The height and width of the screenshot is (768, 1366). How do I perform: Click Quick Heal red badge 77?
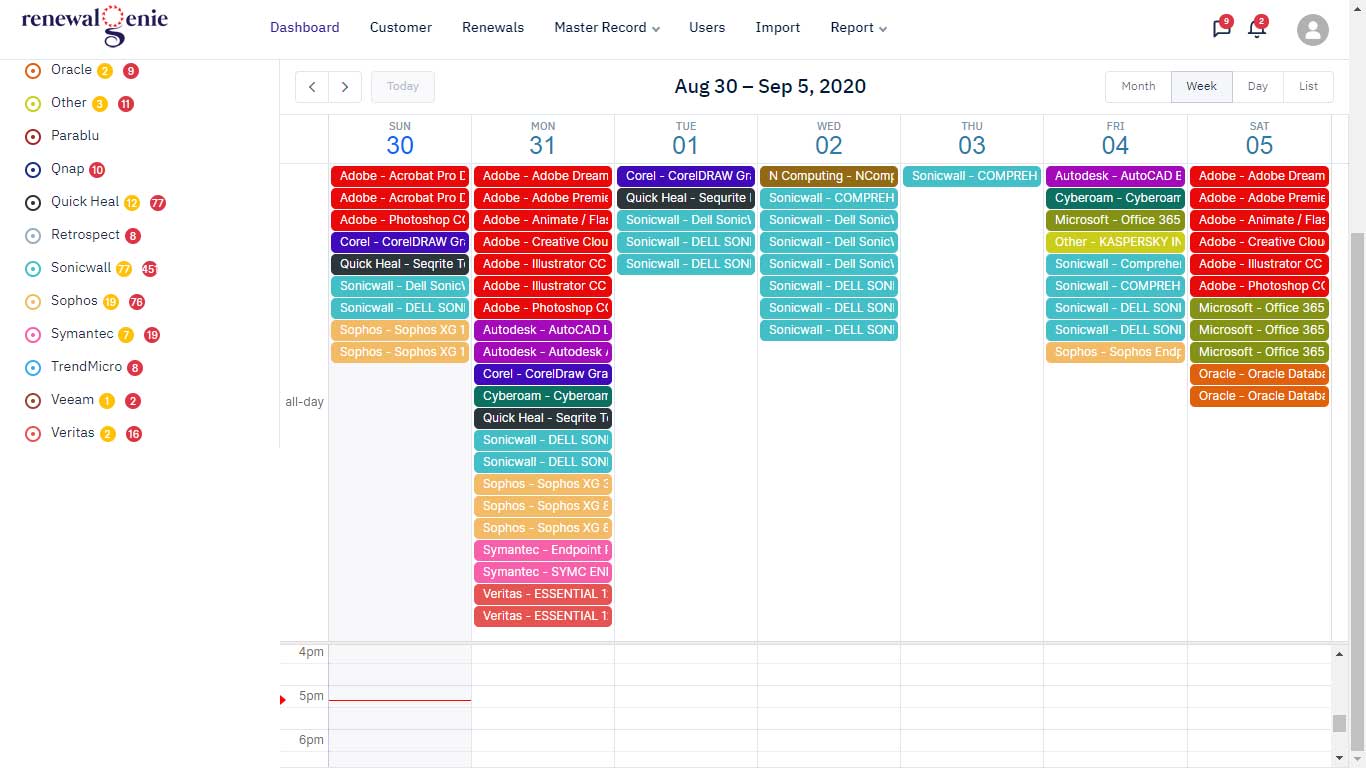pos(158,203)
